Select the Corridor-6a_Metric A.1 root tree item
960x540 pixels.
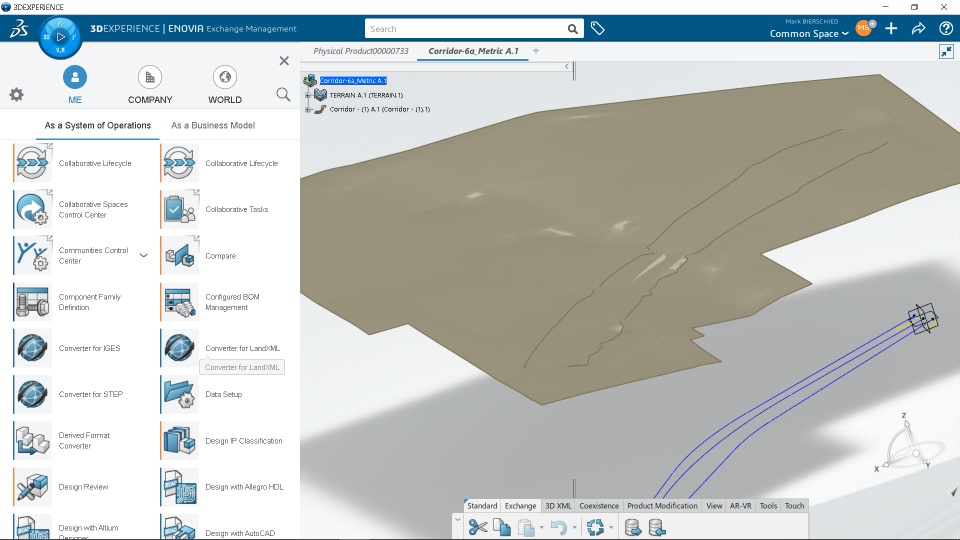click(x=353, y=80)
